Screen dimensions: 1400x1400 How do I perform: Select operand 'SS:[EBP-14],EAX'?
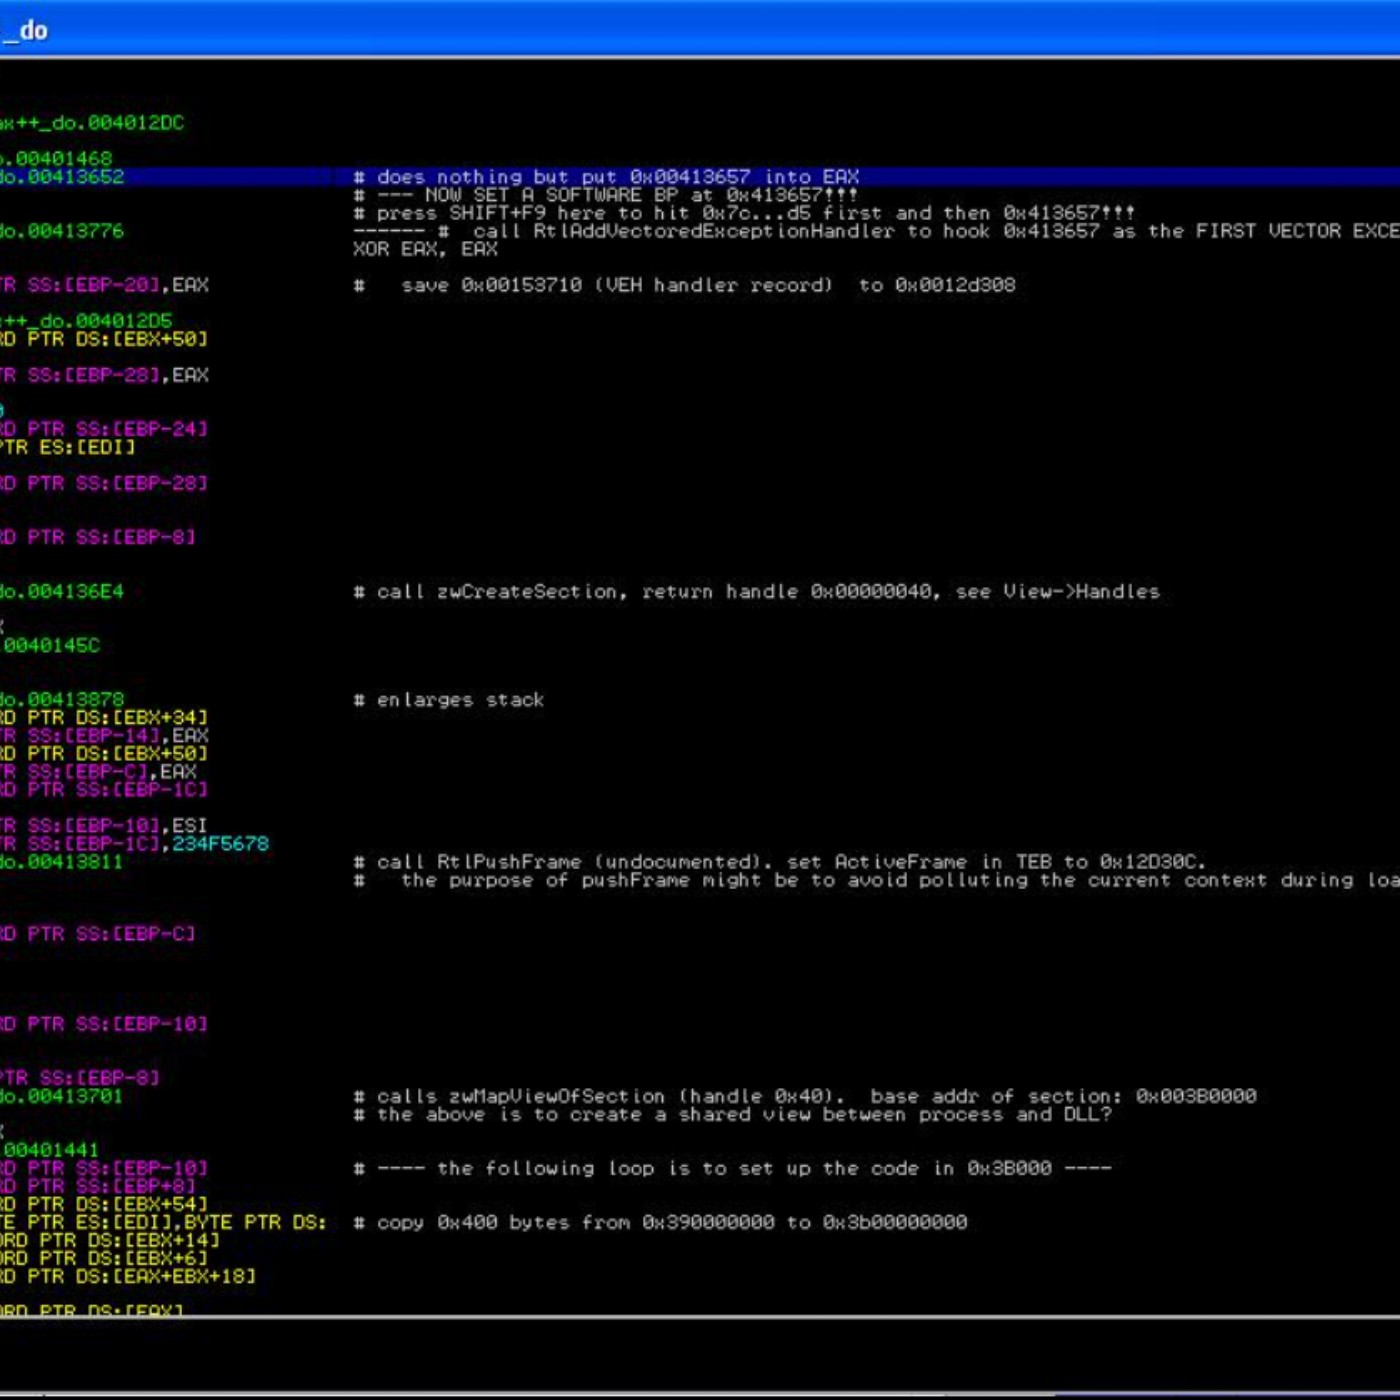118,735
